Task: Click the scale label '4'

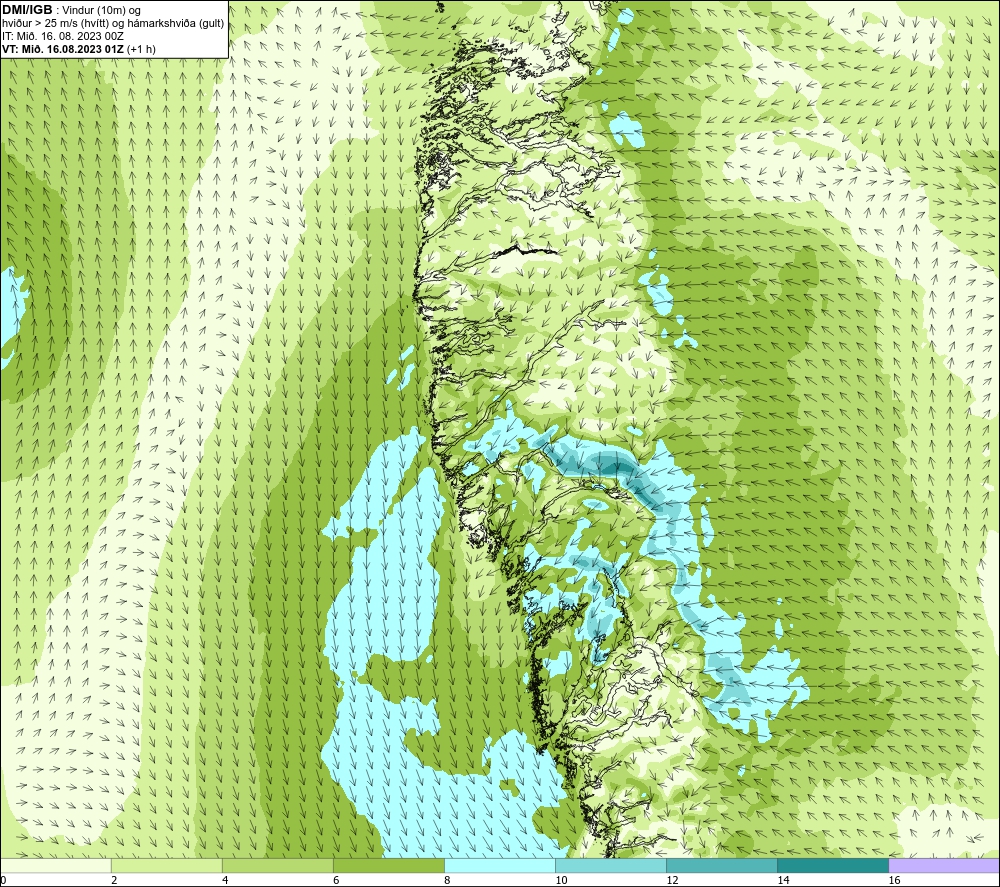Action: (225, 880)
